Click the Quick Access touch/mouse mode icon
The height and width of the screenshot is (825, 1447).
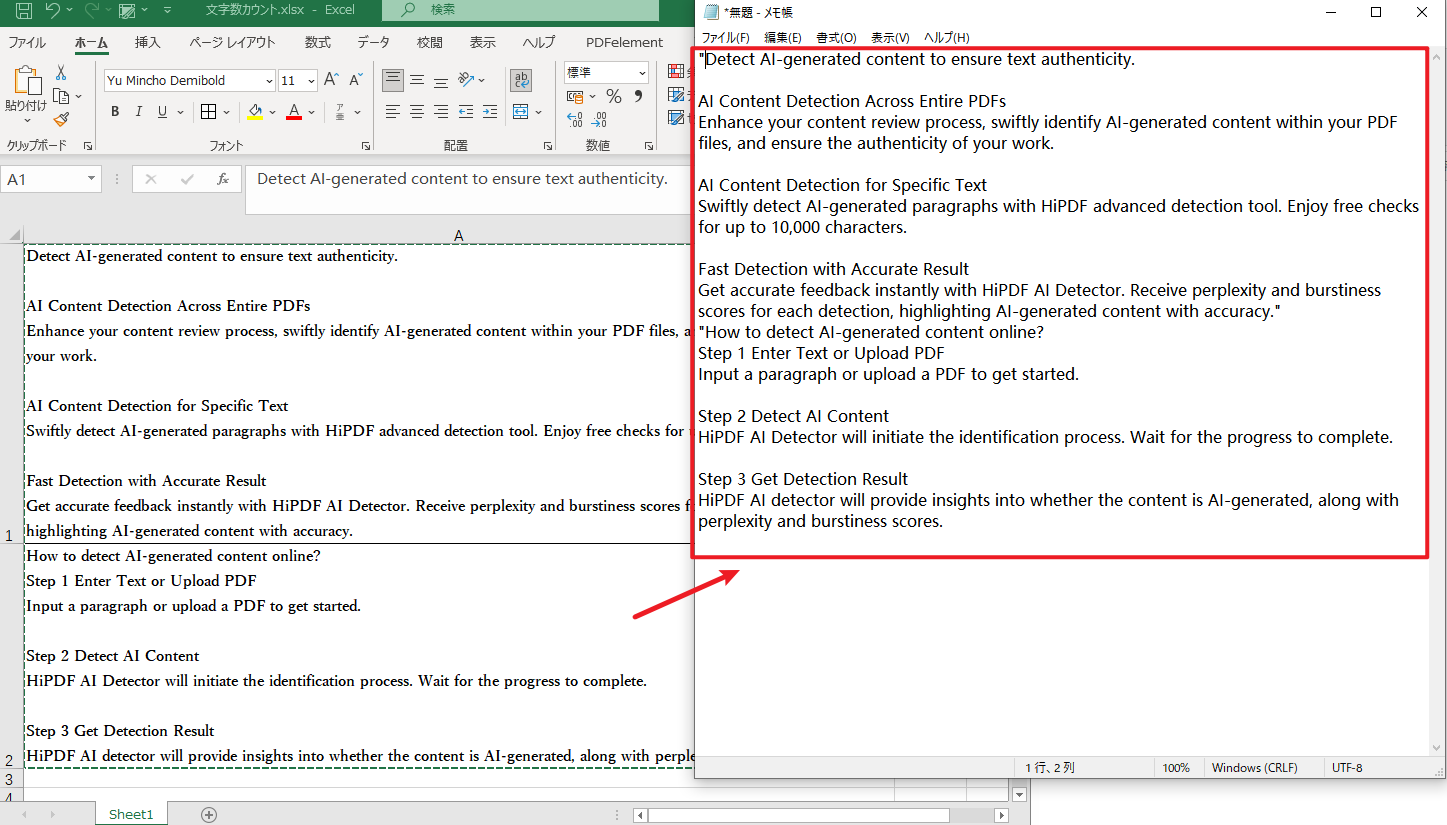pos(127,11)
